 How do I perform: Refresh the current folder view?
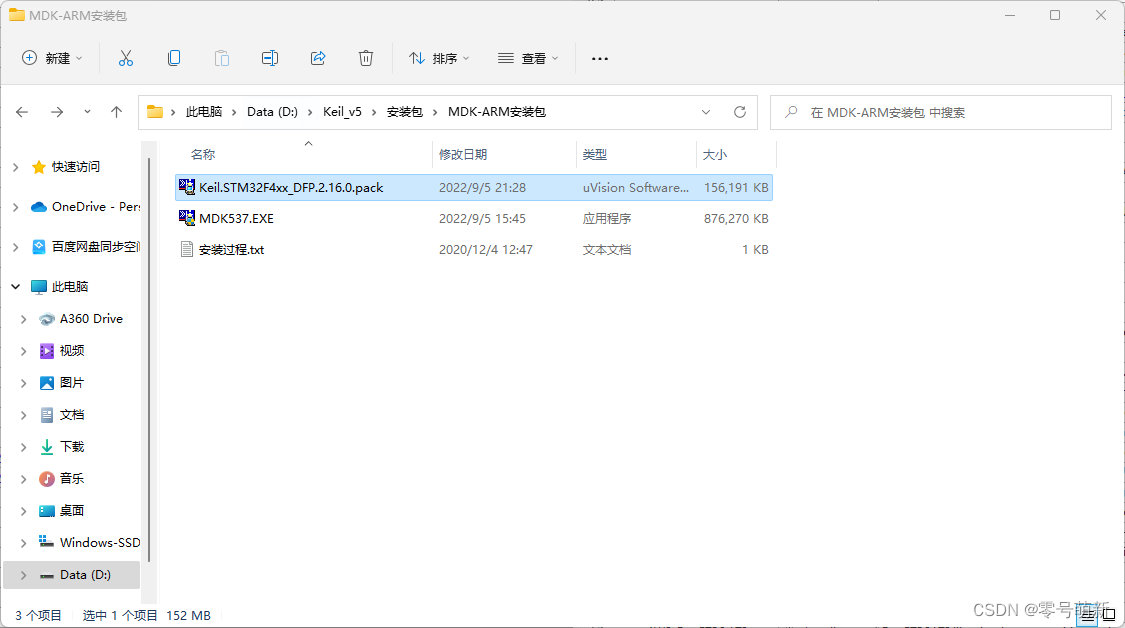[740, 112]
